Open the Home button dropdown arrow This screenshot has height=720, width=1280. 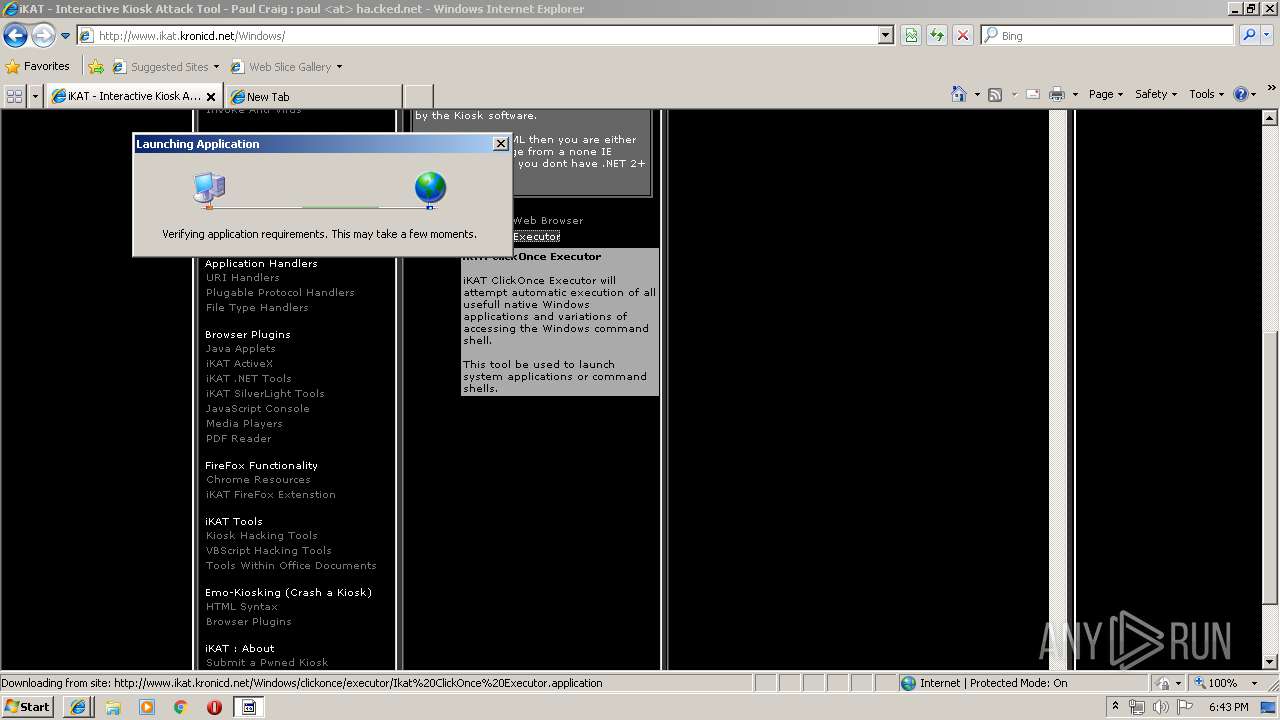coord(977,94)
